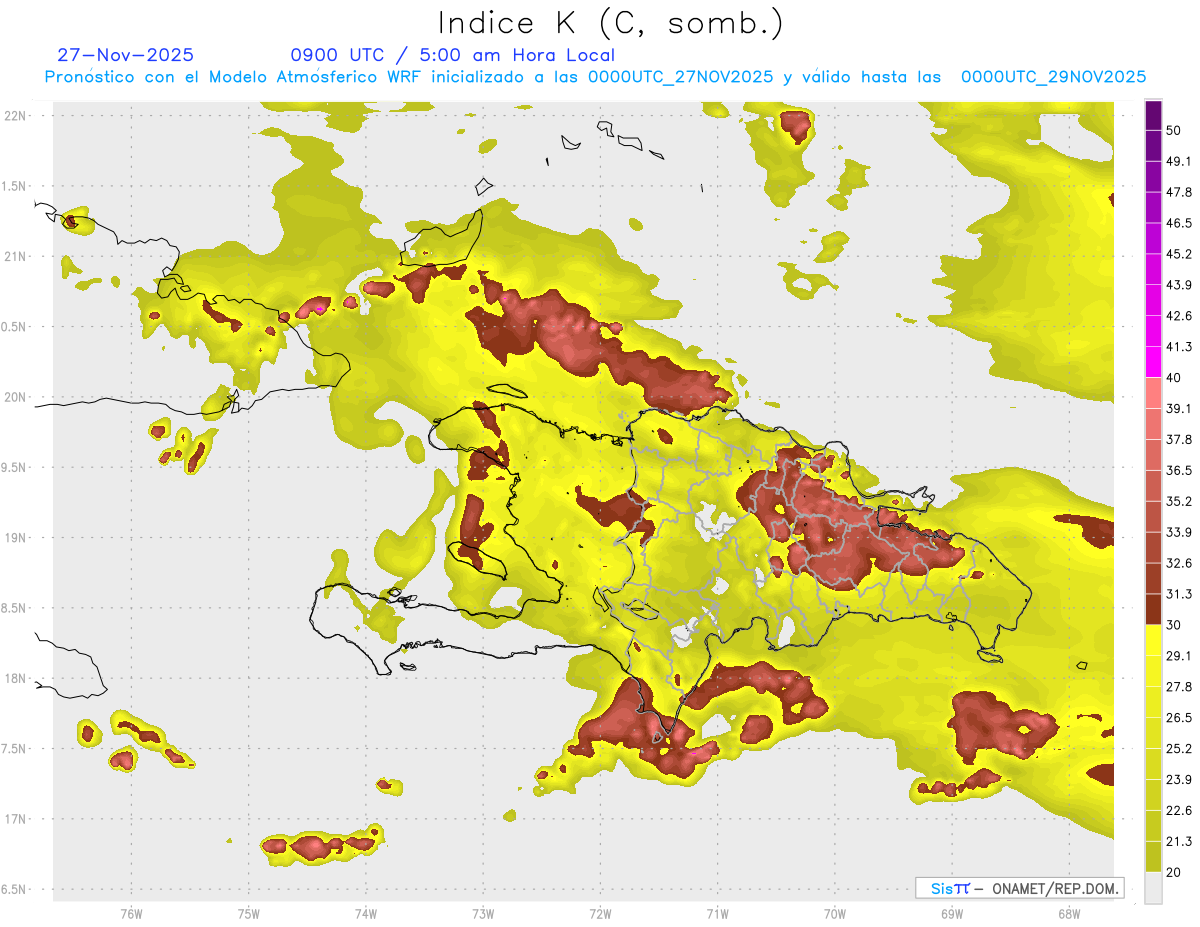Click the latitude axis label "17N"
Image resolution: width=1200 pixels, height=927 pixels.
click(15, 820)
